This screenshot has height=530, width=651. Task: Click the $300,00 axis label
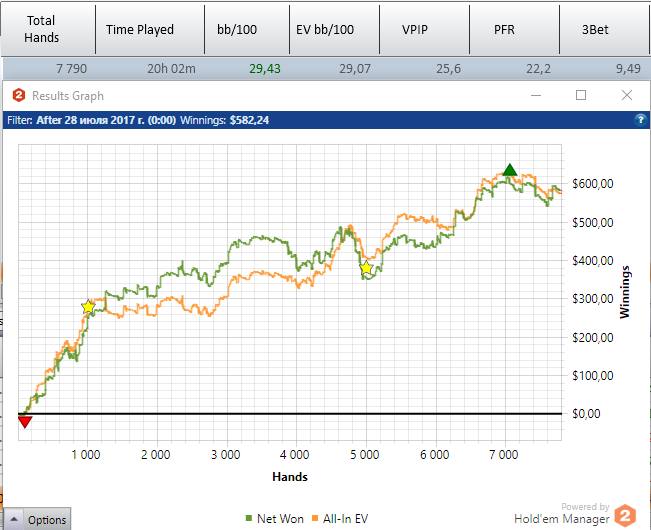pos(592,298)
